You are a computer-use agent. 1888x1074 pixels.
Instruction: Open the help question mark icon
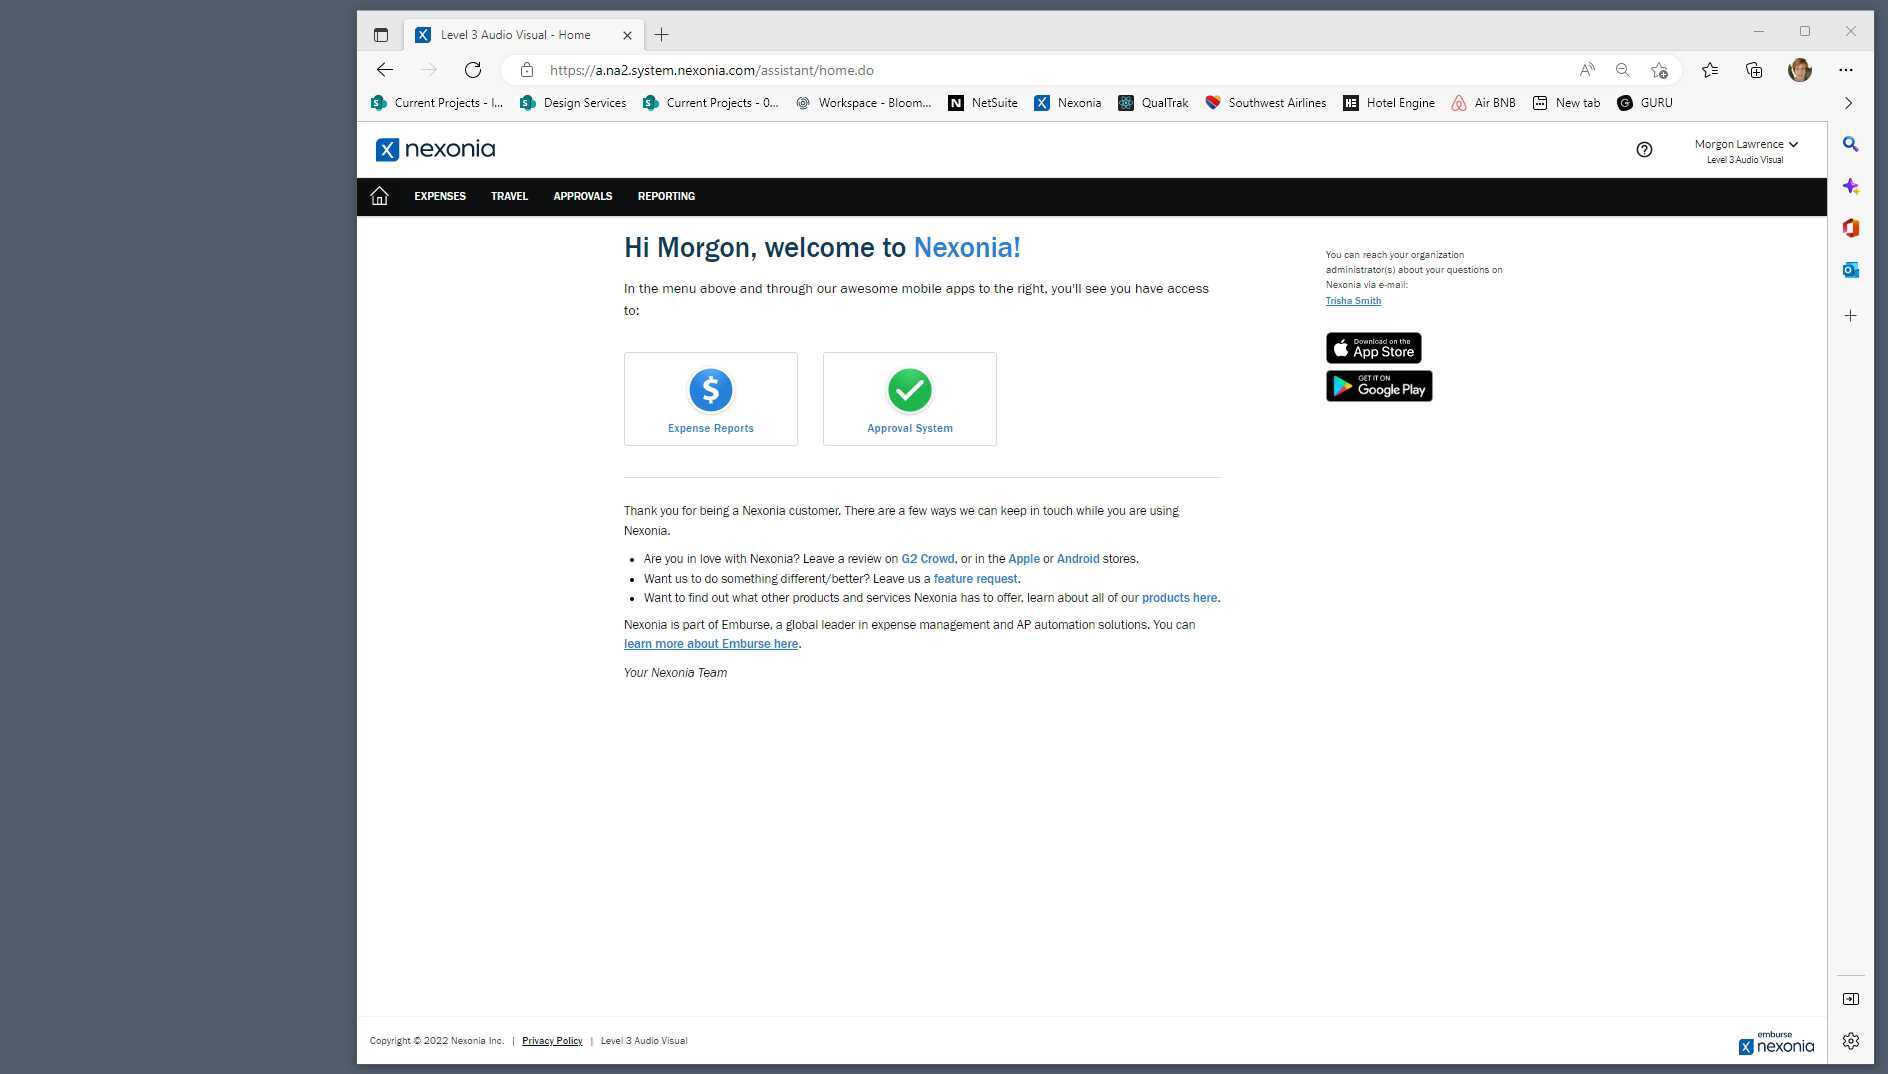[1644, 150]
